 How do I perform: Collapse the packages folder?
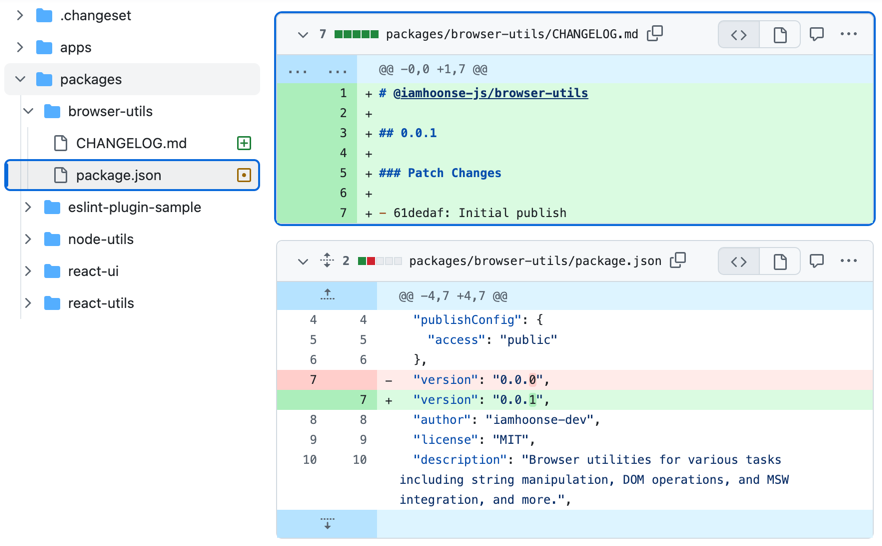[20, 79]
